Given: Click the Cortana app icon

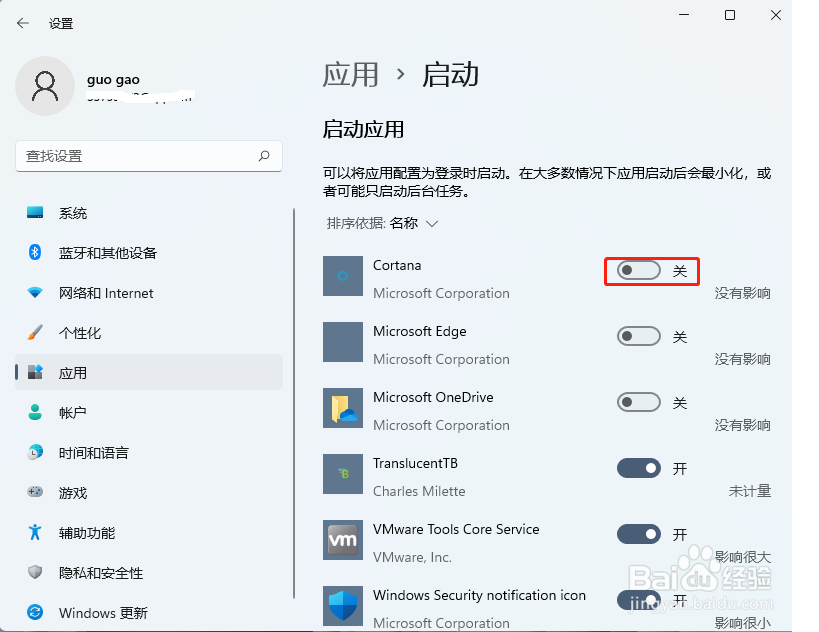Looking at the screenshot, I should click(343, 276).
